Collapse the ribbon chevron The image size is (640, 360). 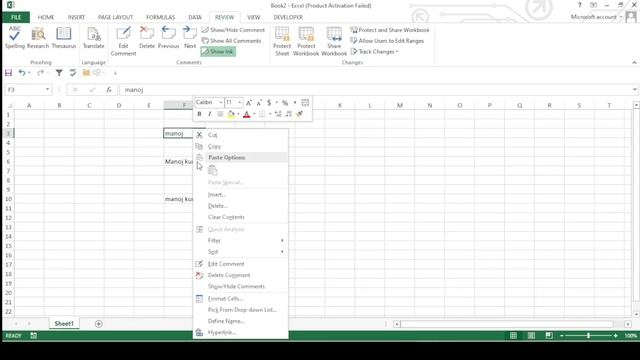(x=634, y=62)
